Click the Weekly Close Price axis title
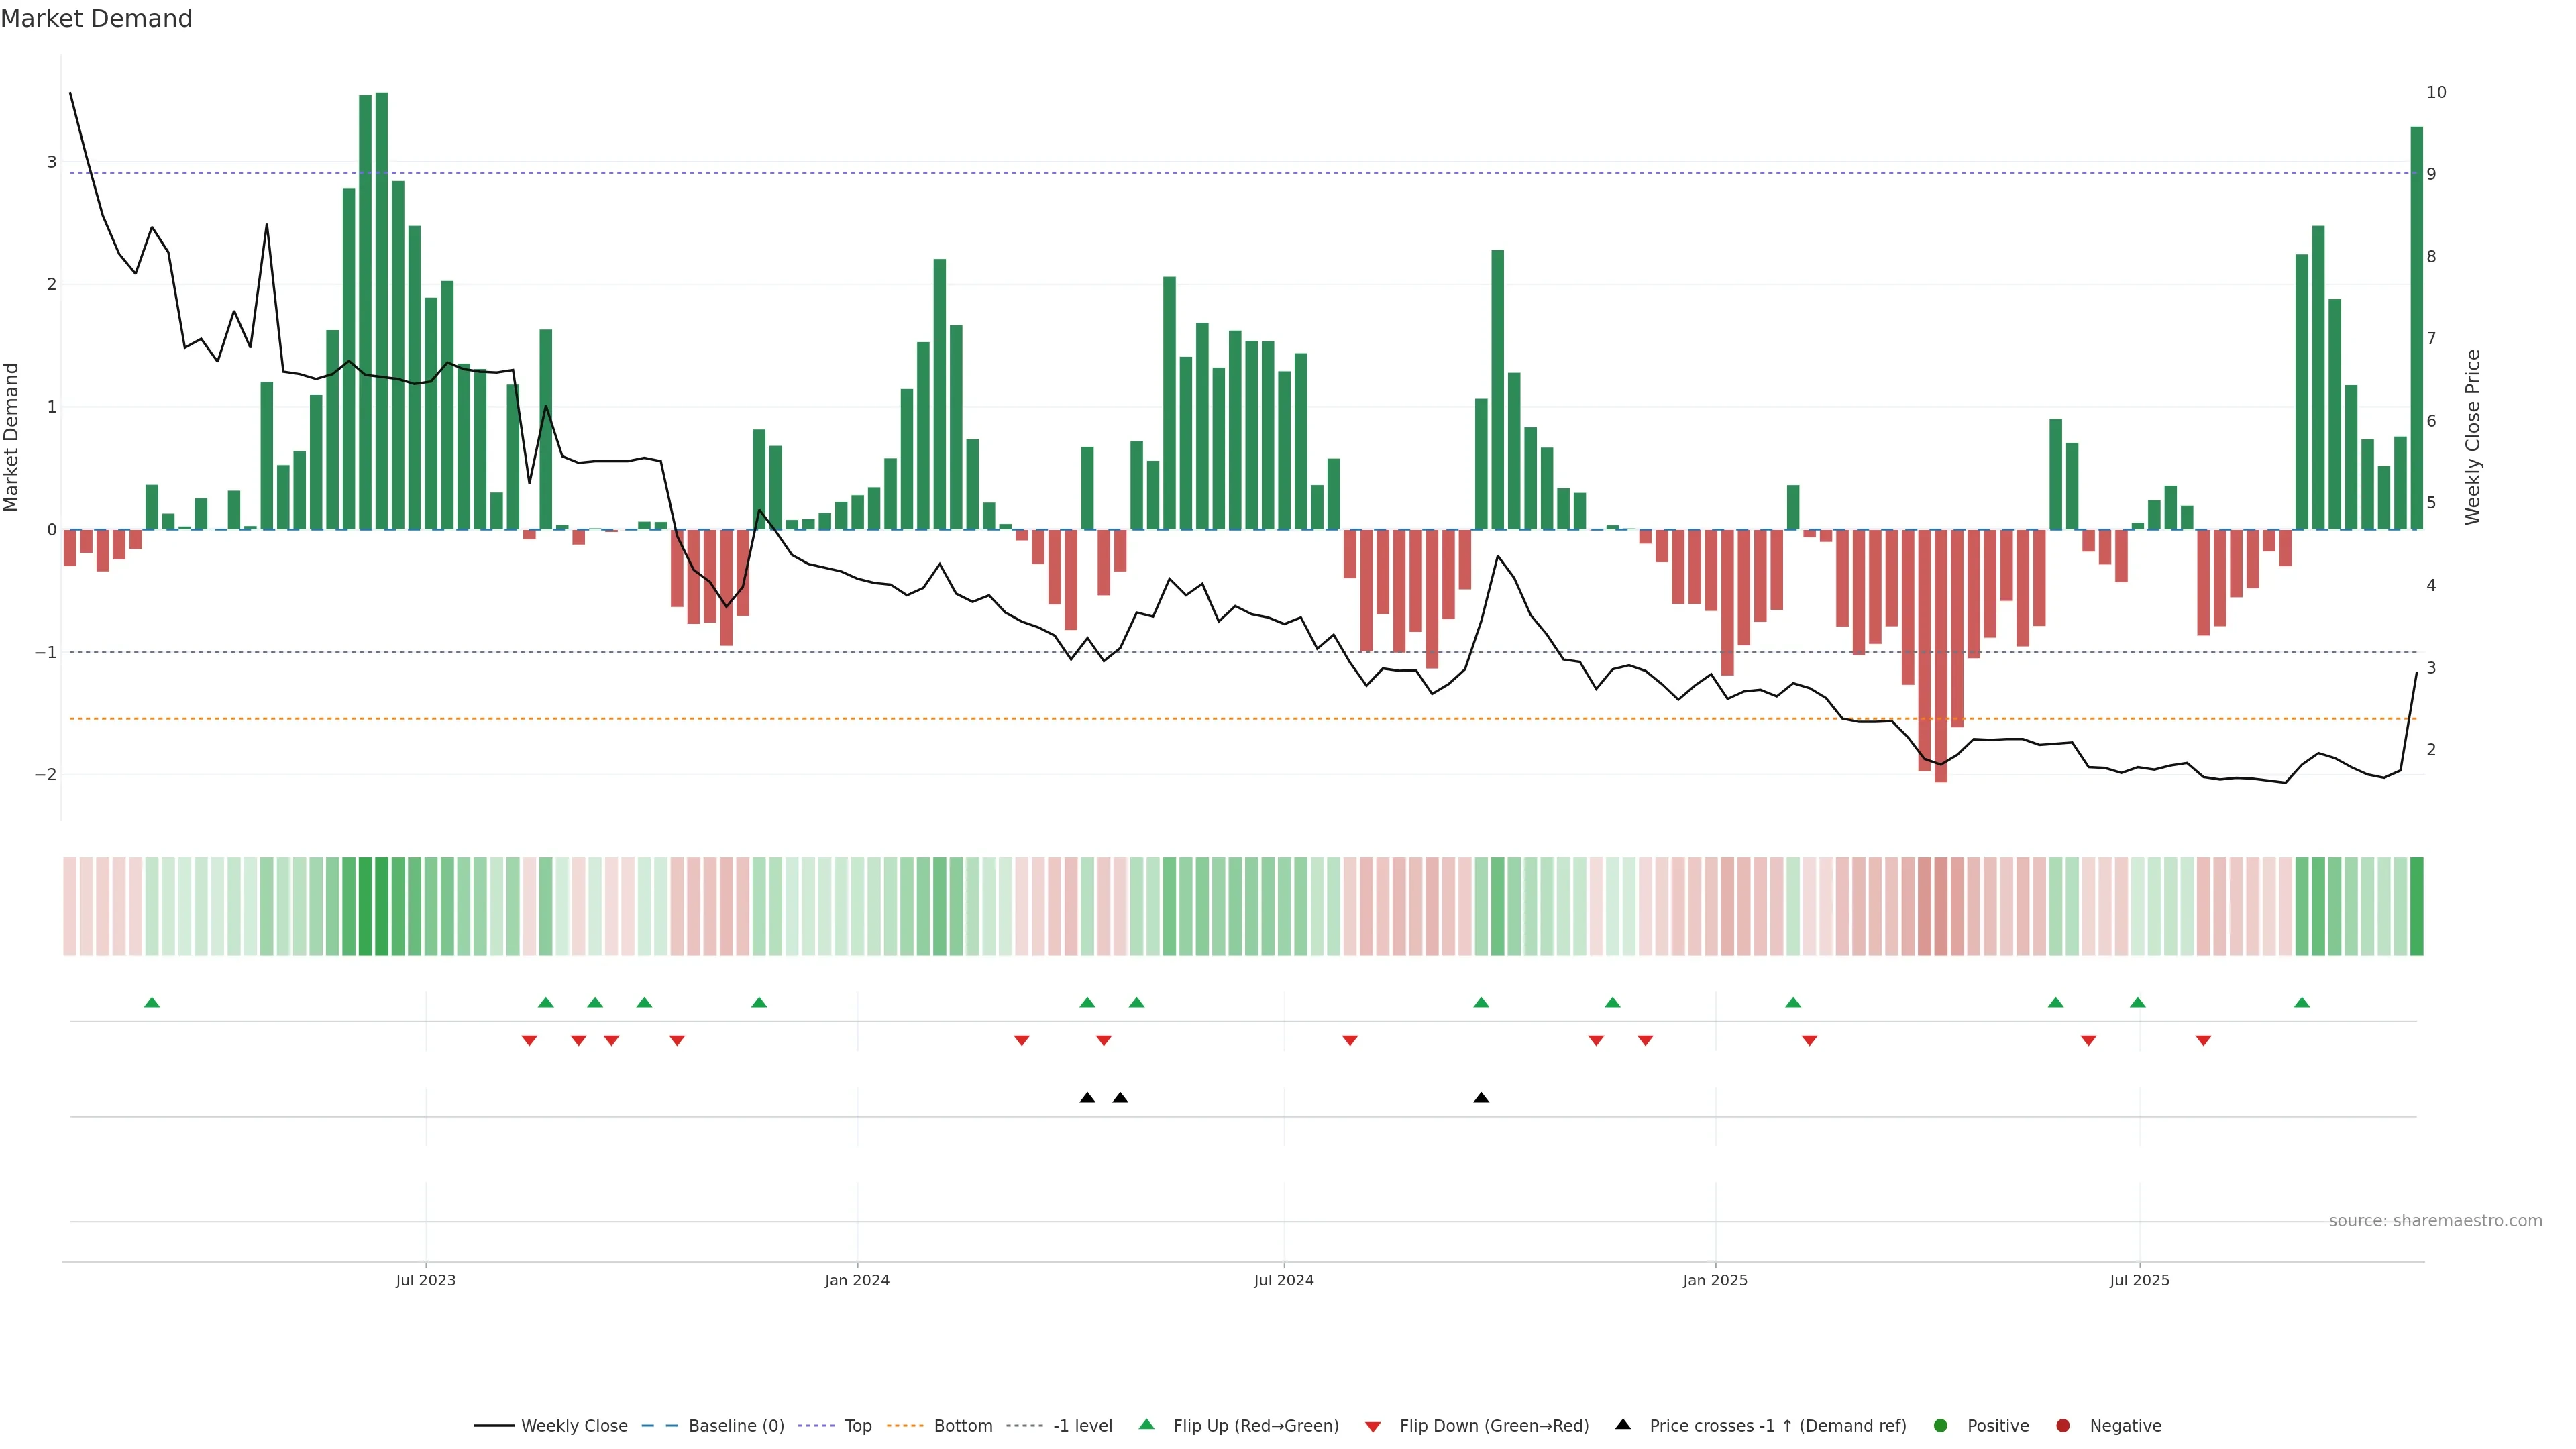 [2473, 437]
